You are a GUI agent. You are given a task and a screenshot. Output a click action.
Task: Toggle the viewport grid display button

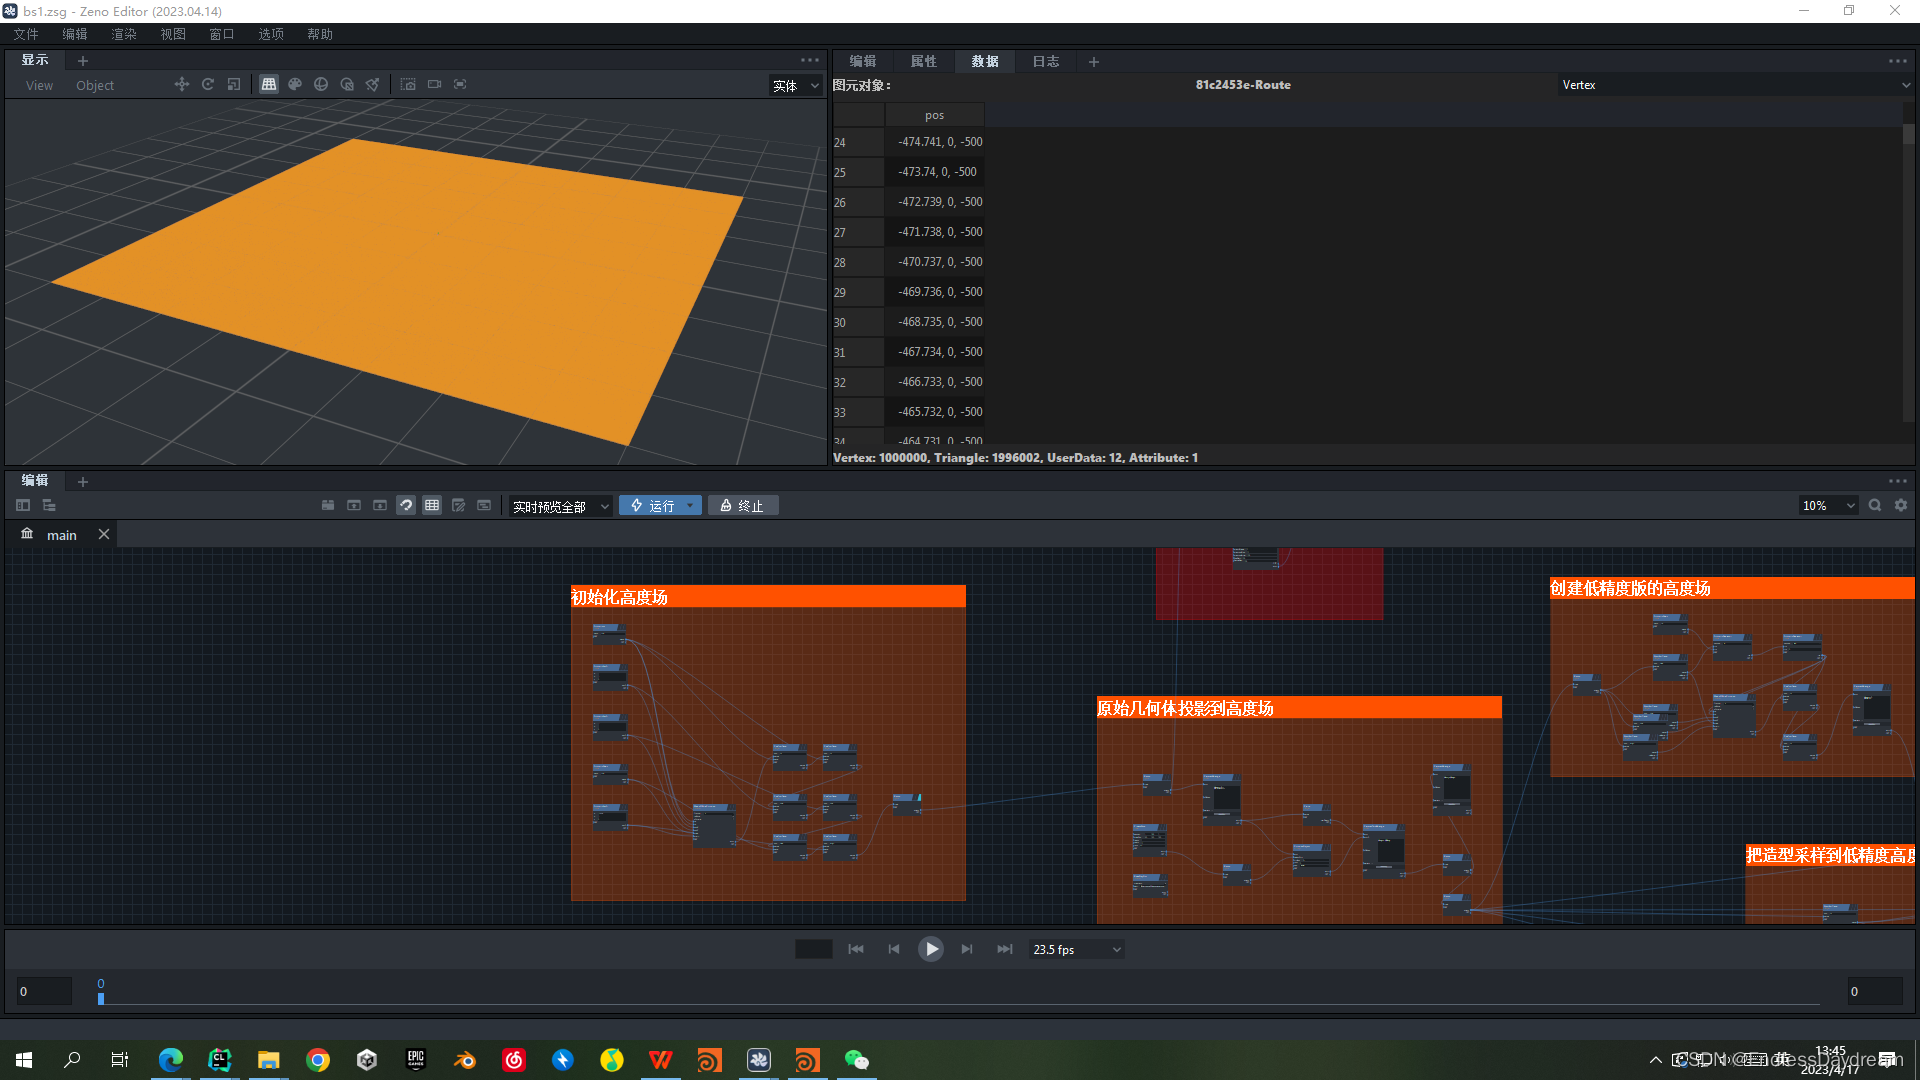(269, 85)
